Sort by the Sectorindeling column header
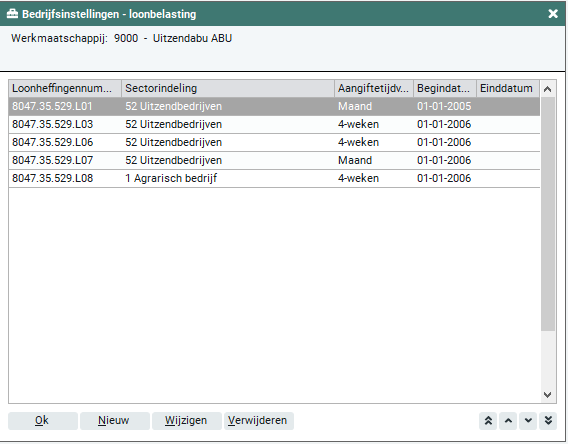 click(x=228, y=88)
